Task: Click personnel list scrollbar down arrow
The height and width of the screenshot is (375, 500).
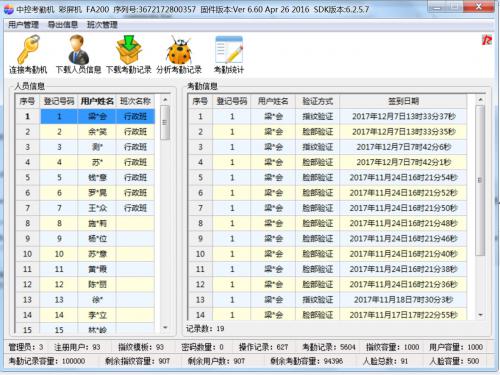Action: pyautogui.click(x=165, y=328)
